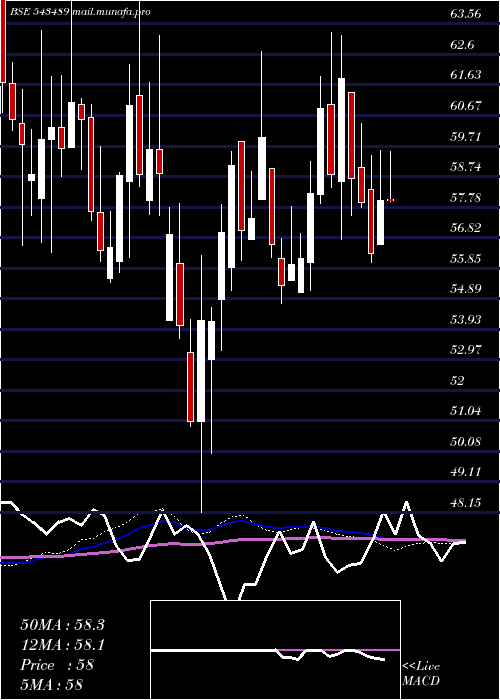
Task: Select the 55.85 price axis label
Action: (466, 258)
